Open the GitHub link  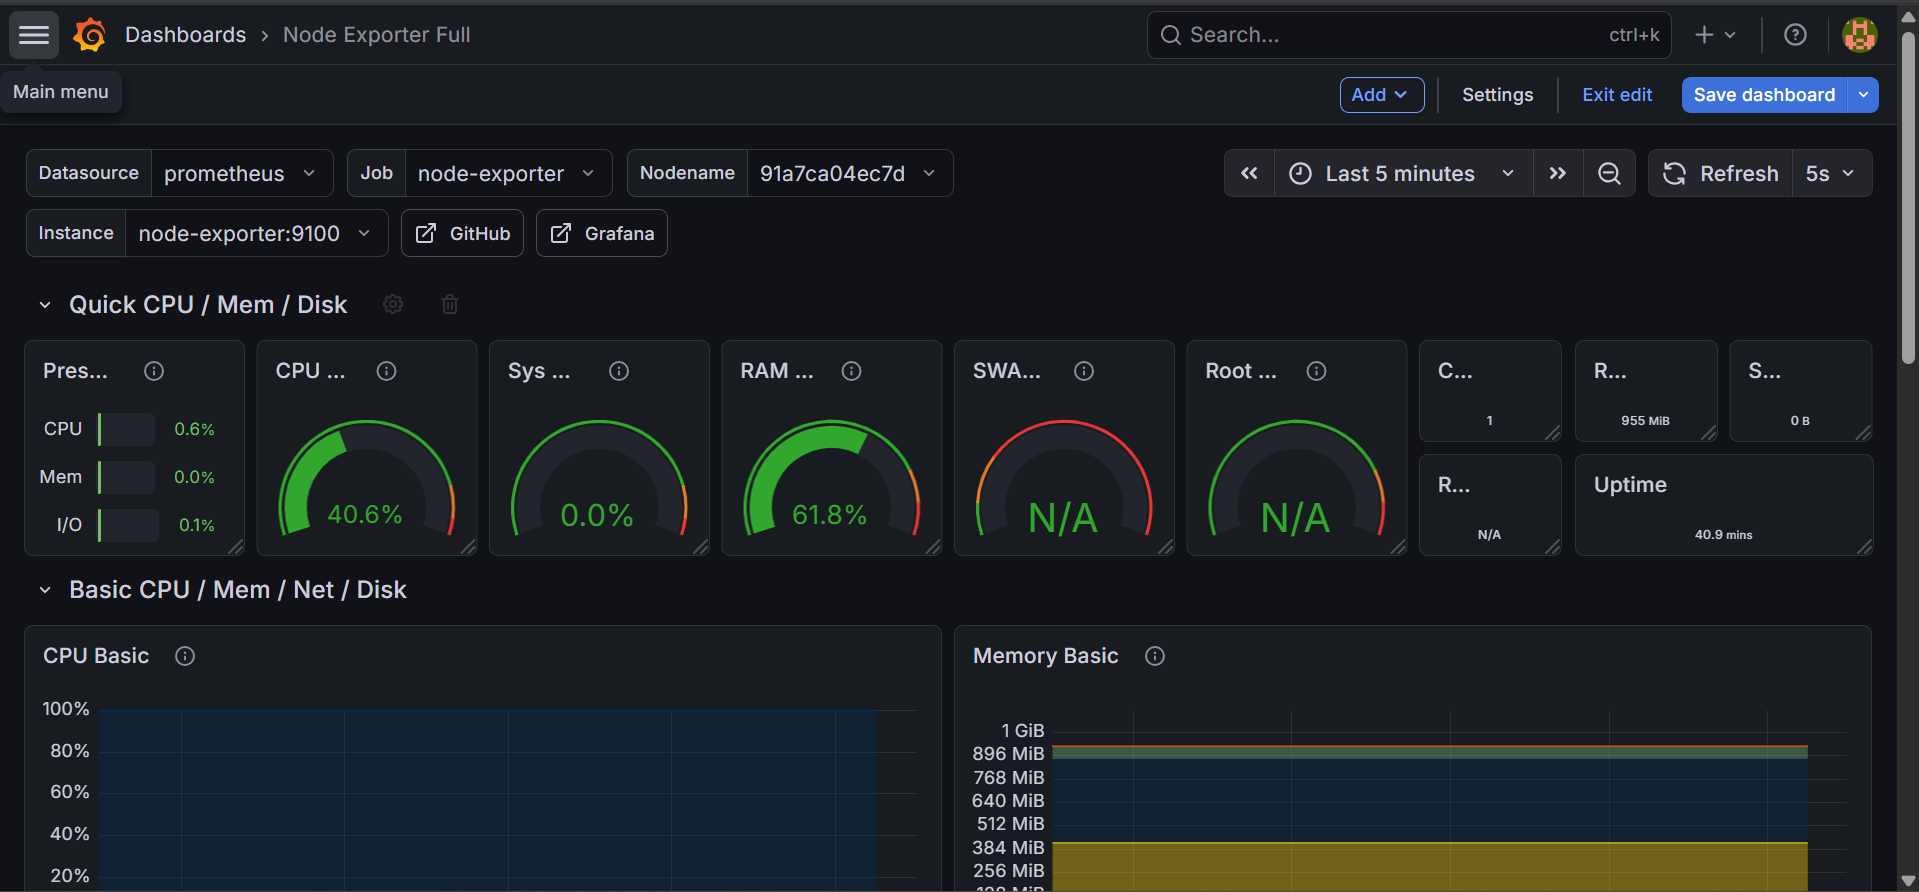(x=462, y=233)
